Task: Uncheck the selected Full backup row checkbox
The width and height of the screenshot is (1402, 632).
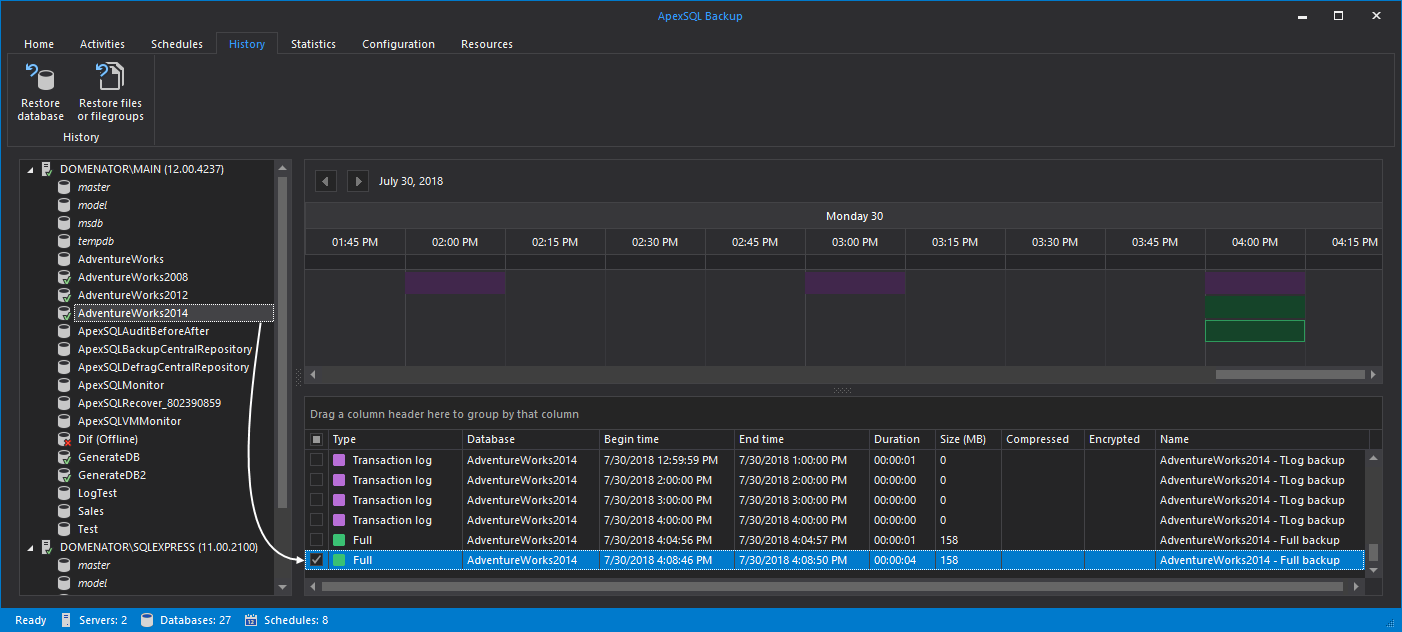Action: click(x=317, y=560)
